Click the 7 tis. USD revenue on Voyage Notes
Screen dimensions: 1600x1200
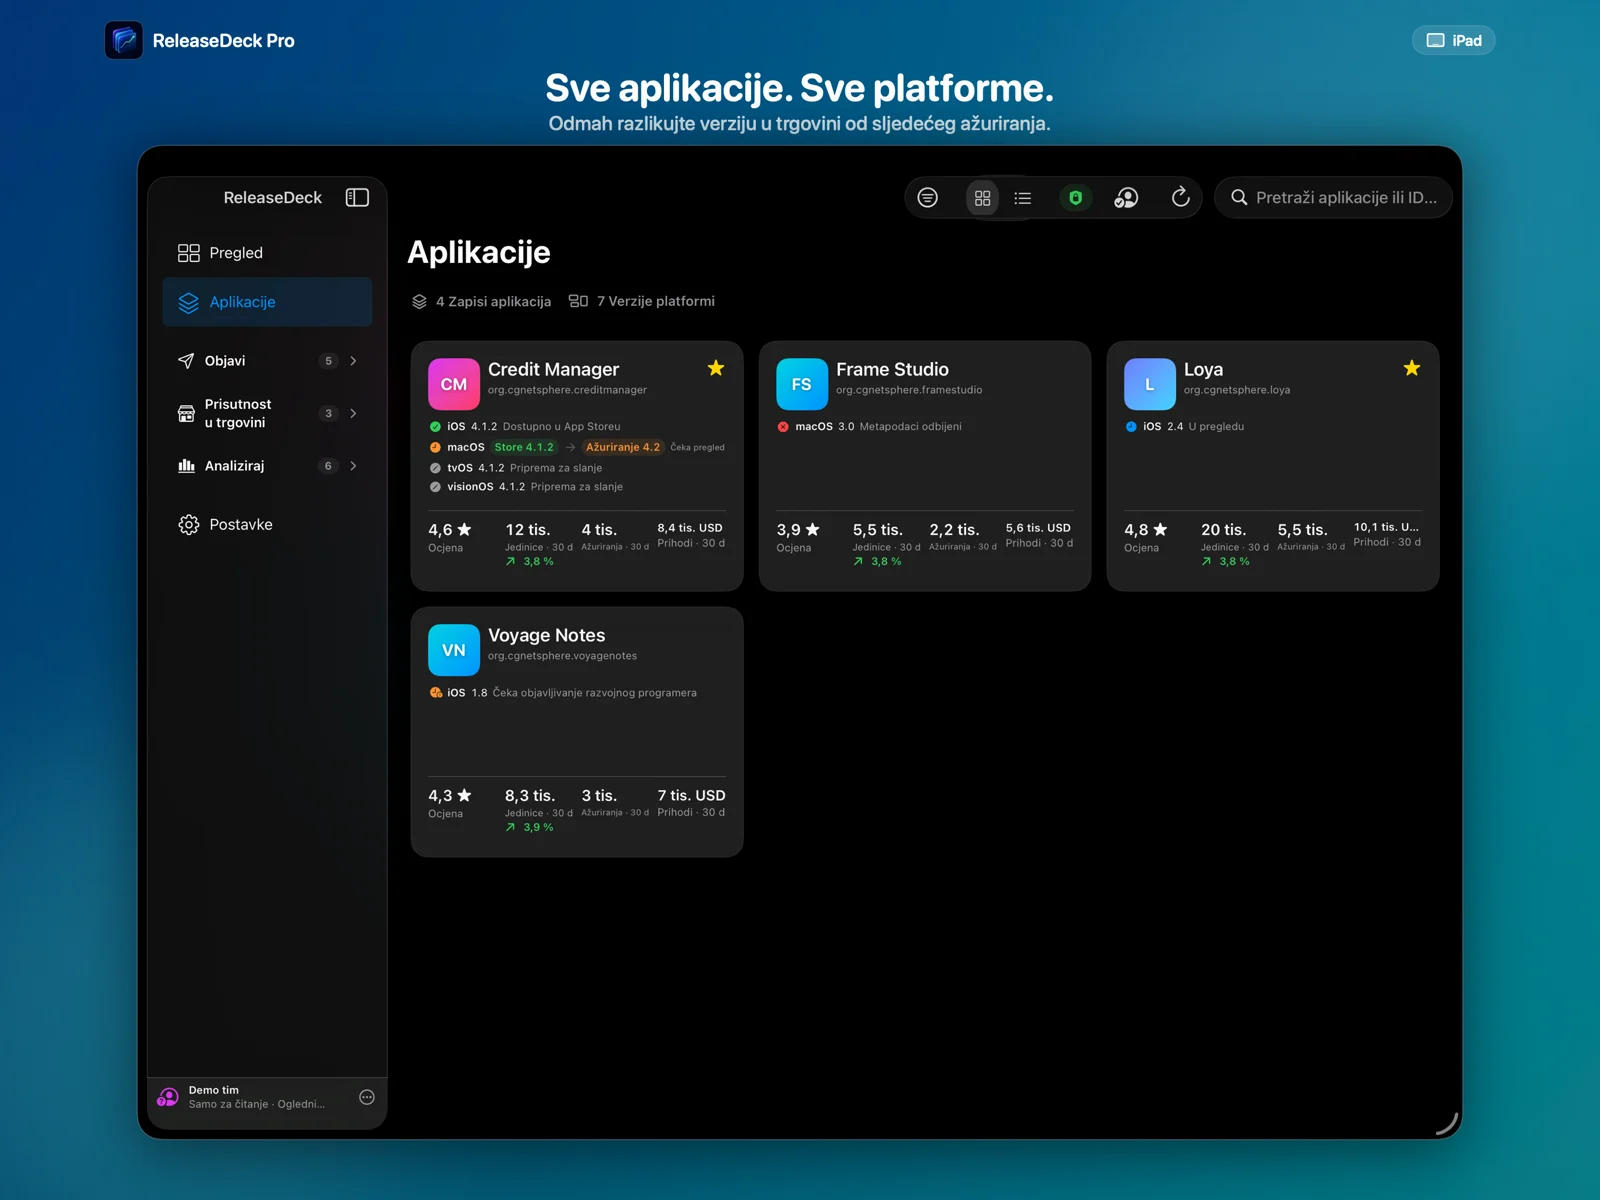click(x=691, y=795)
